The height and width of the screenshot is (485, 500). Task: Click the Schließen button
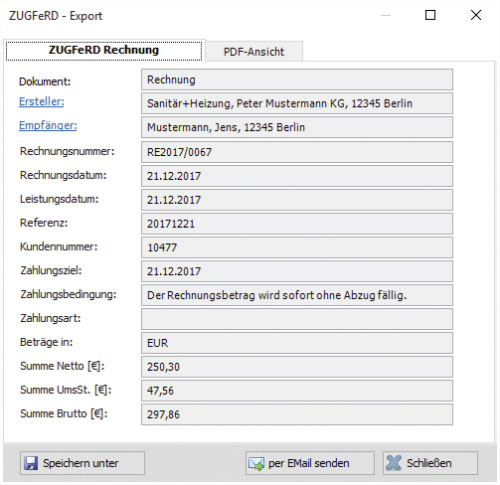(430, 463)
